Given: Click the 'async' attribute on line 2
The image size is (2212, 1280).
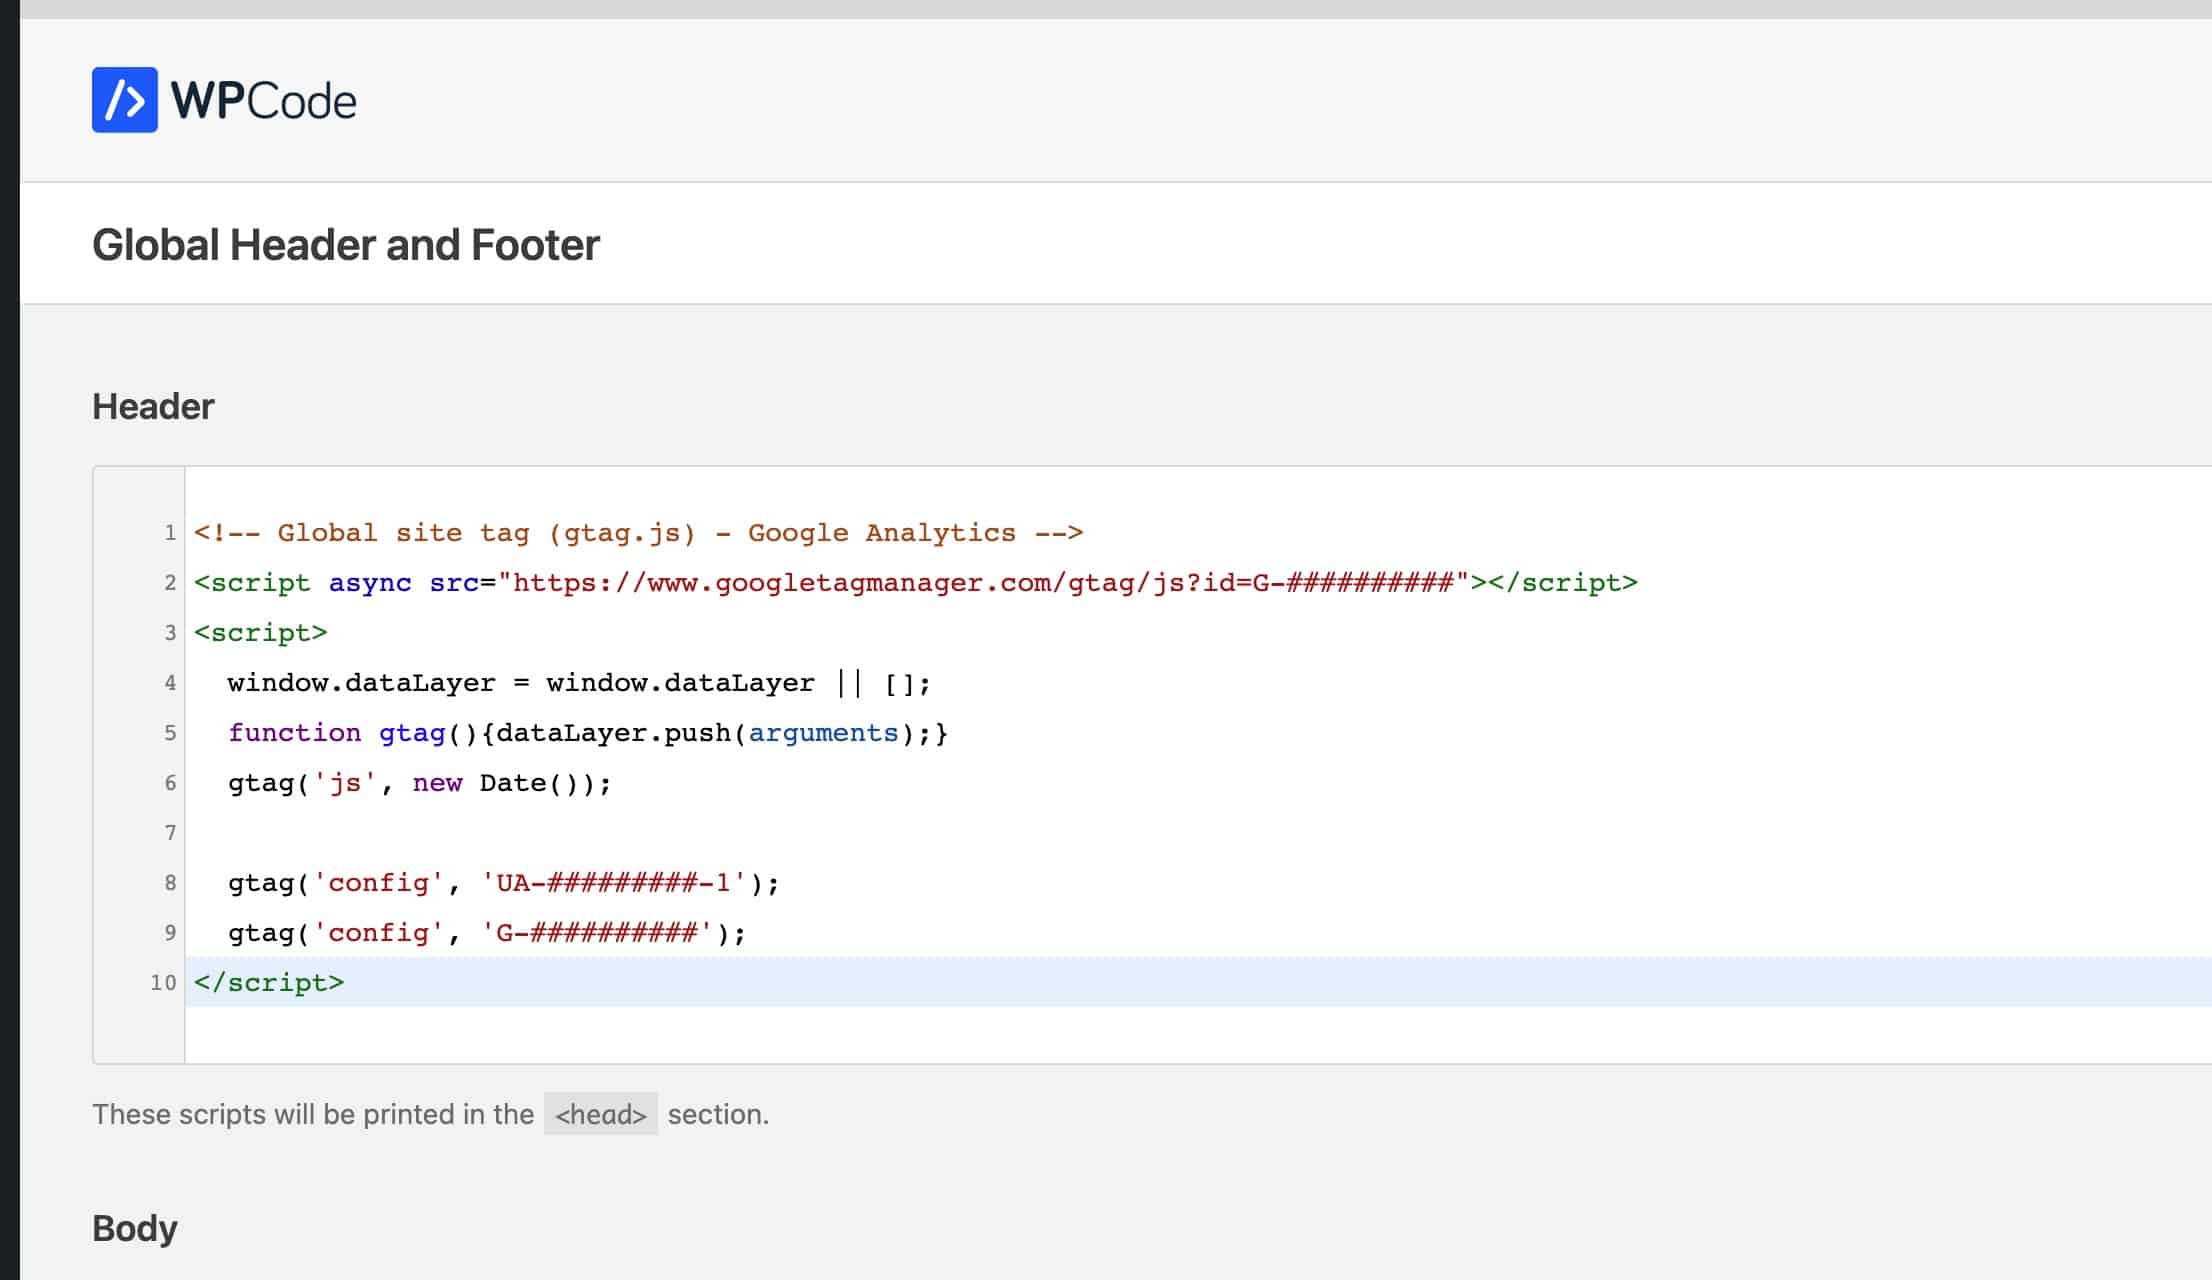Looking at the screenshot, I should pyautogui.click(x=370, y=584).
